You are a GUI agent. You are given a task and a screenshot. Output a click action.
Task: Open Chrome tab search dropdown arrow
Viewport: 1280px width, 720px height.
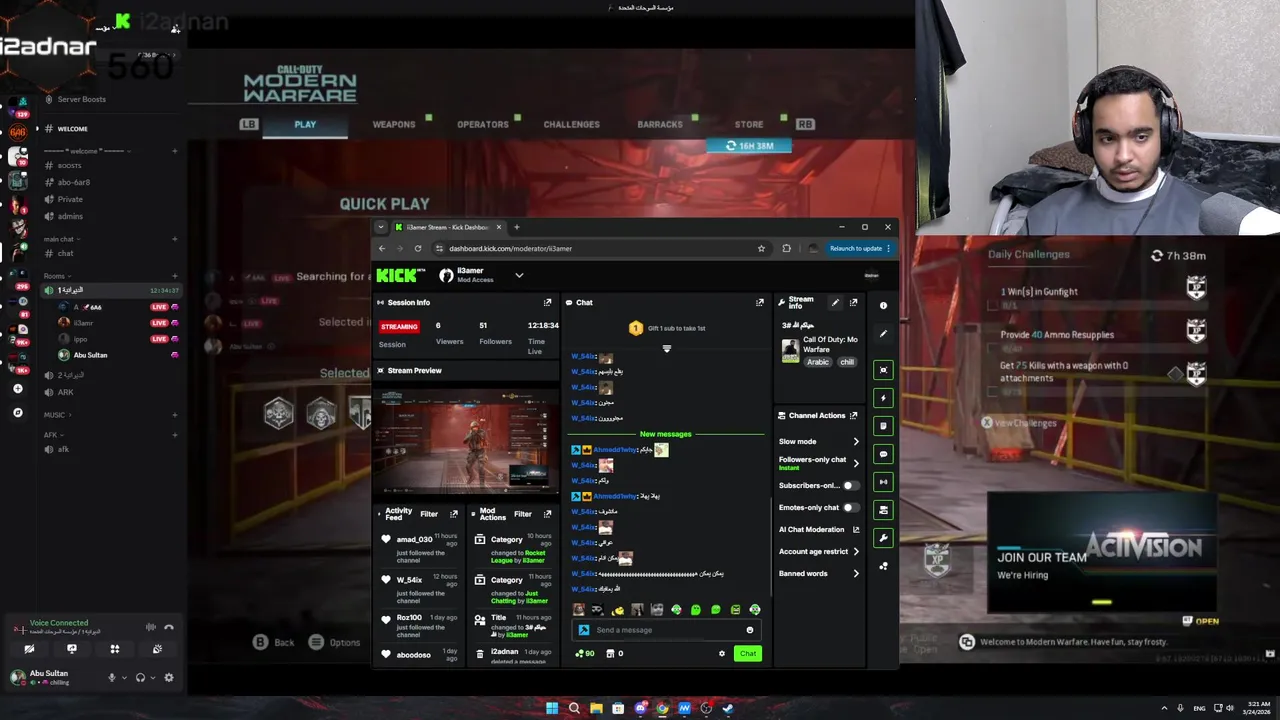coord(380,227)
